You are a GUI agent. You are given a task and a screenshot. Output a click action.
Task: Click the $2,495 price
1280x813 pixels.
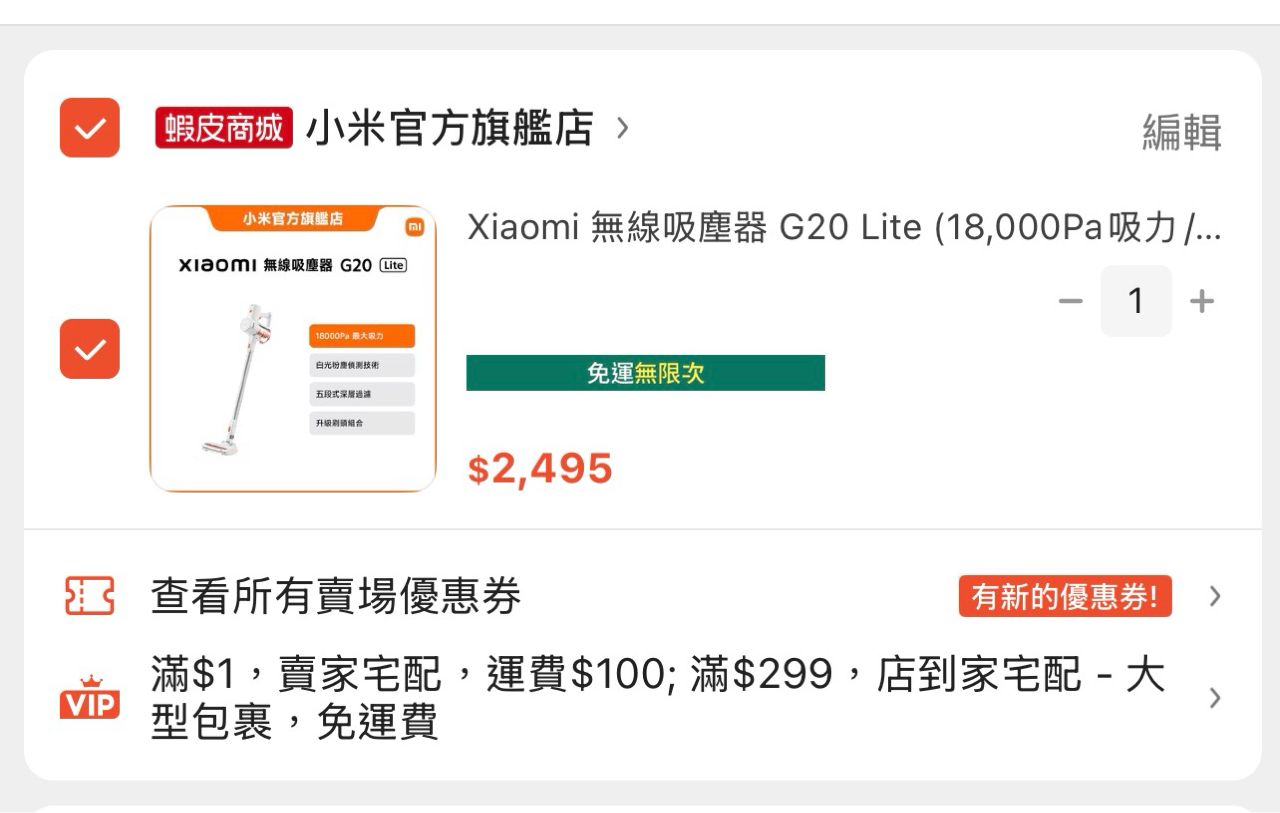pyautogui.click(x=540, y=468)
